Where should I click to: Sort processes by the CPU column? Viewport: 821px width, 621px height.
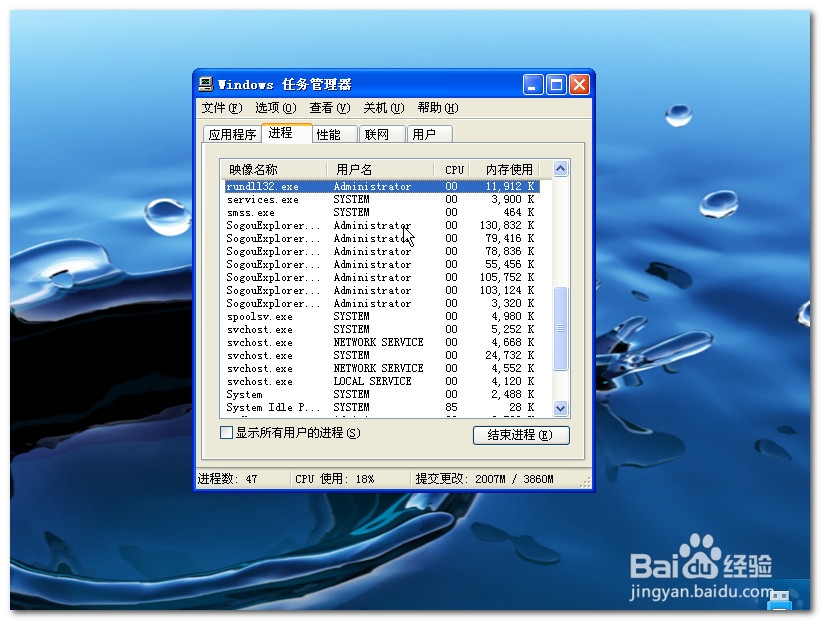point(452,169)
